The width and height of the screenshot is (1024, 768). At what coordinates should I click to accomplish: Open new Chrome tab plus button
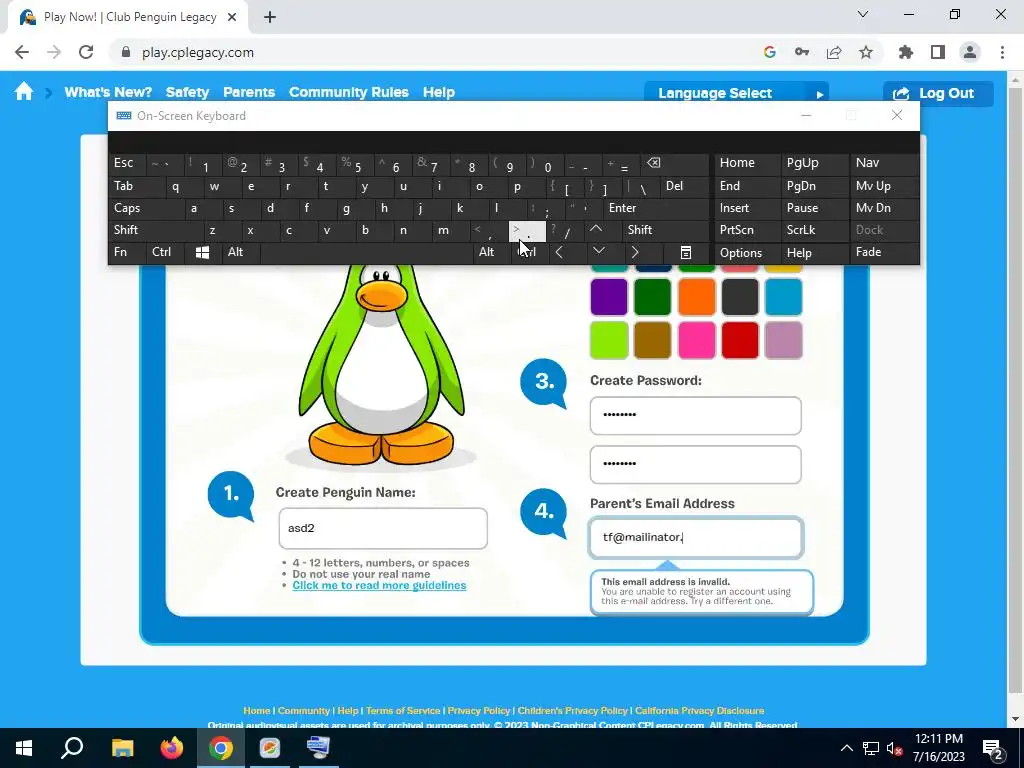coord(270,18)
